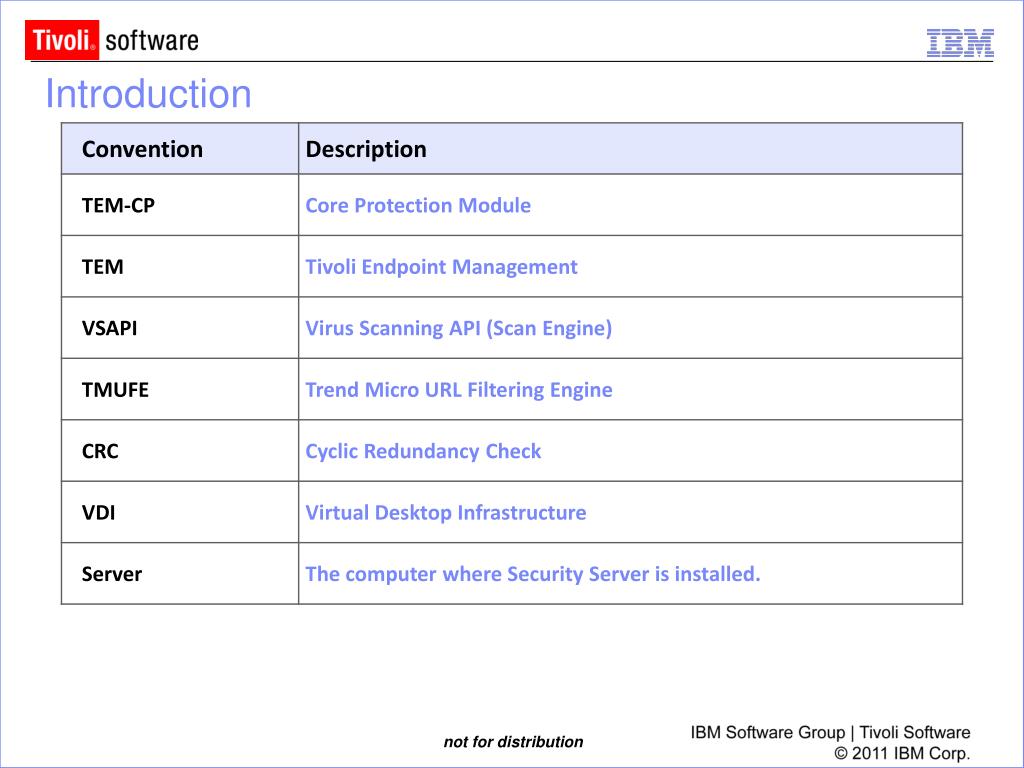
Task: Click the Tivoli software logo
Action: pos(112,40)
